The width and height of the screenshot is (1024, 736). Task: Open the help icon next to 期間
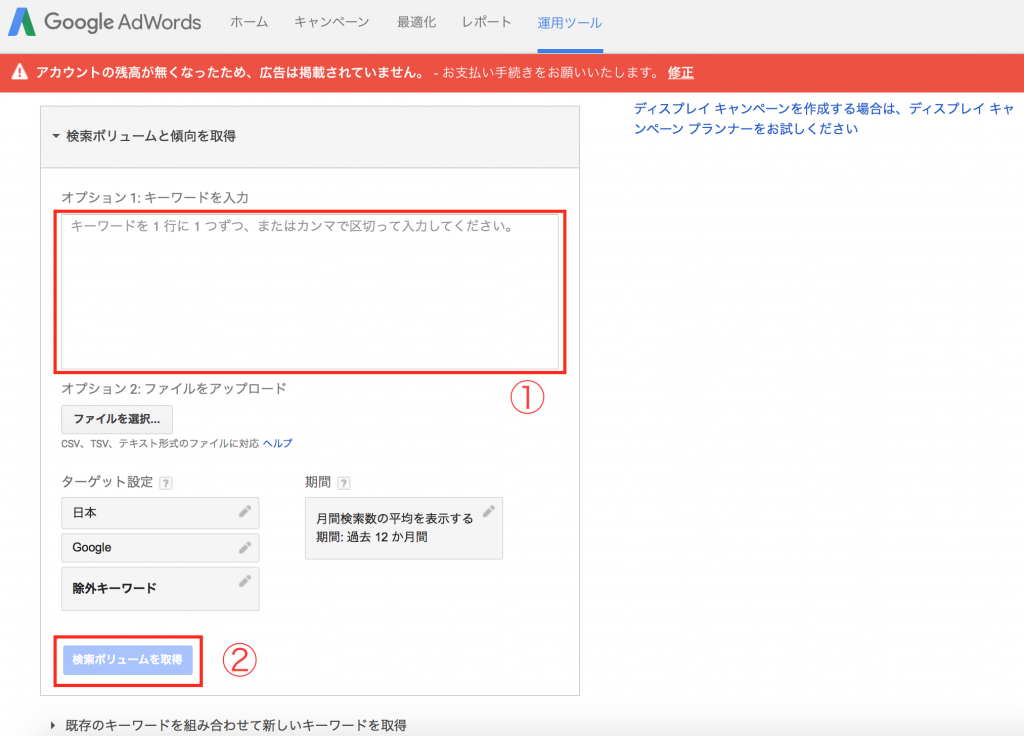(x=343, y=482)
